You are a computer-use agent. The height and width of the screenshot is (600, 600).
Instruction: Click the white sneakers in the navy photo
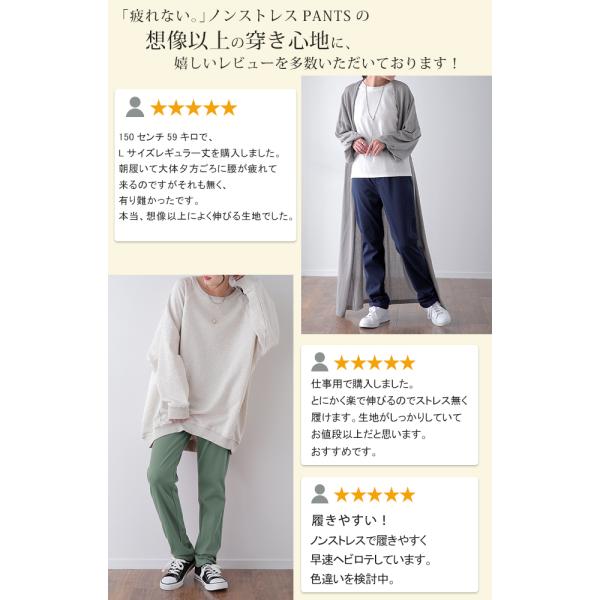pos(405,314)
